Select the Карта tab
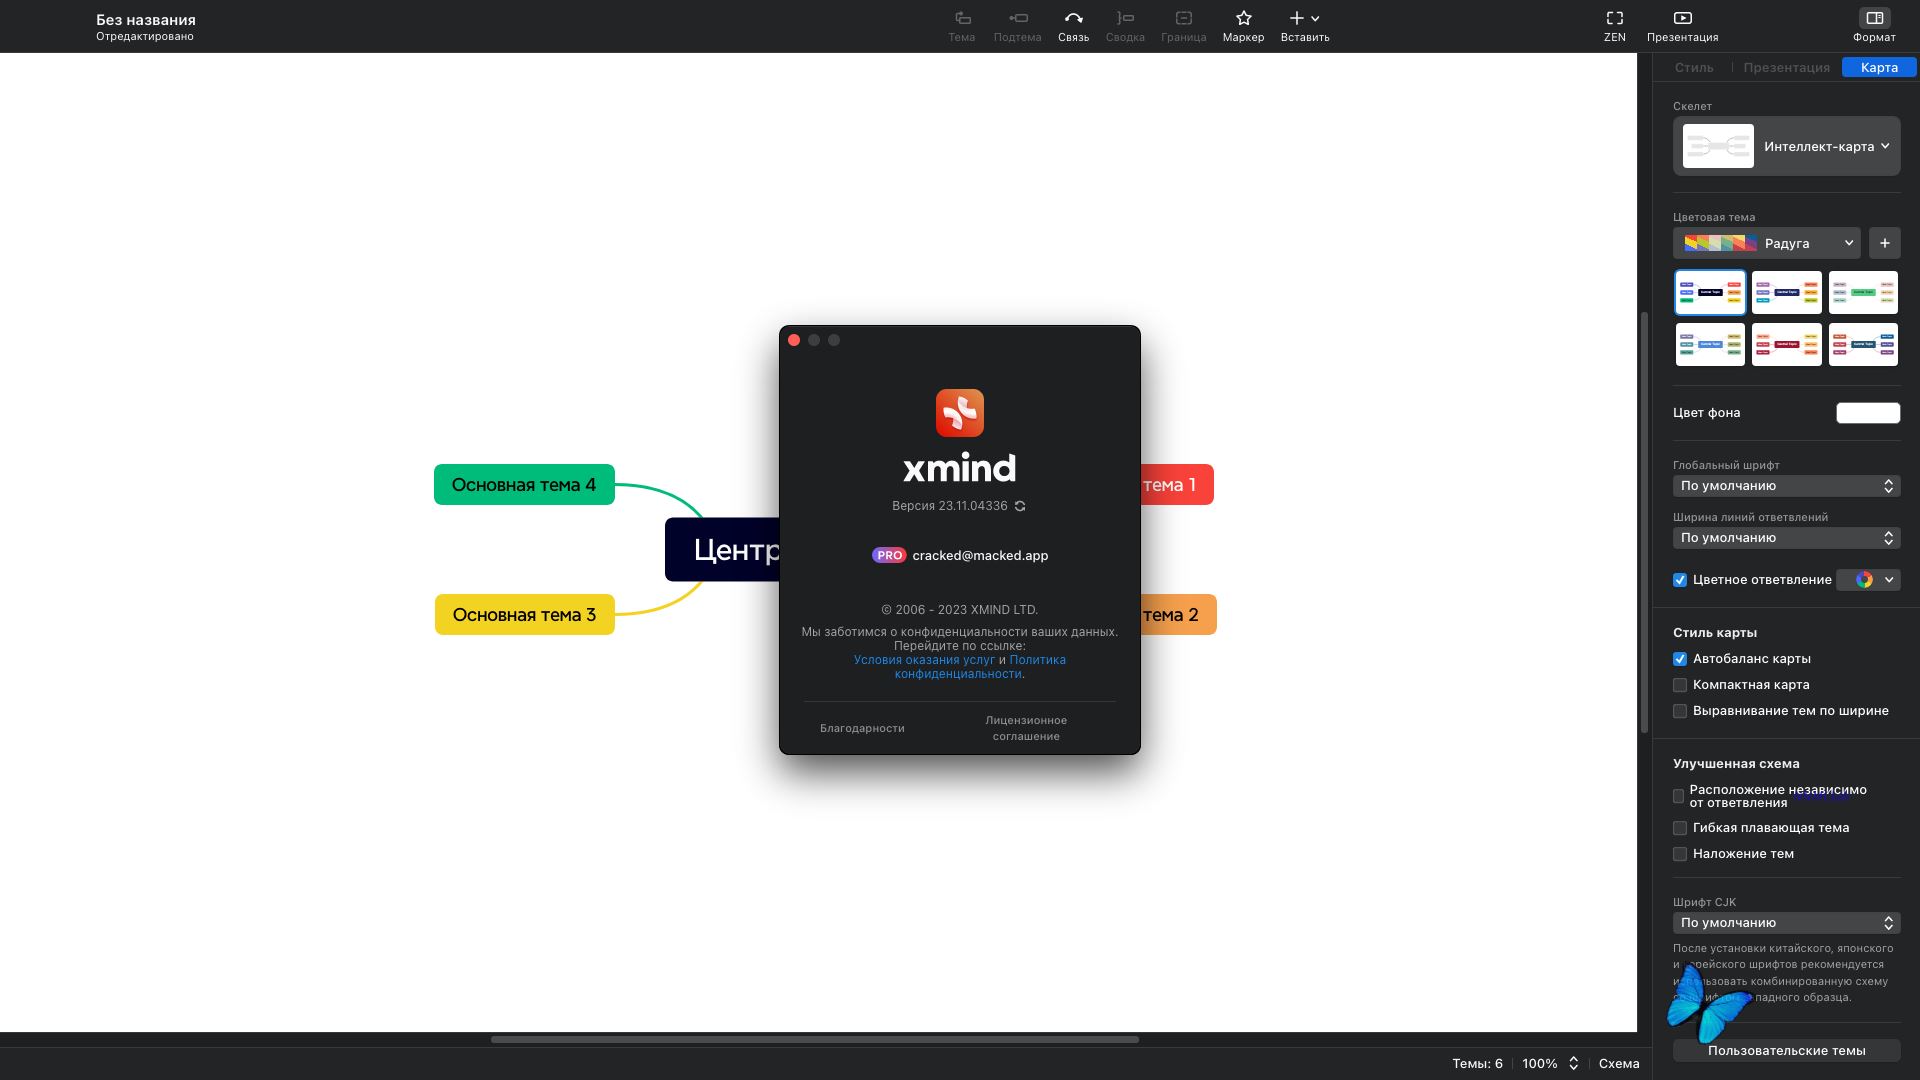The image size is (1920, 1080). click(x=1879, y=68)
